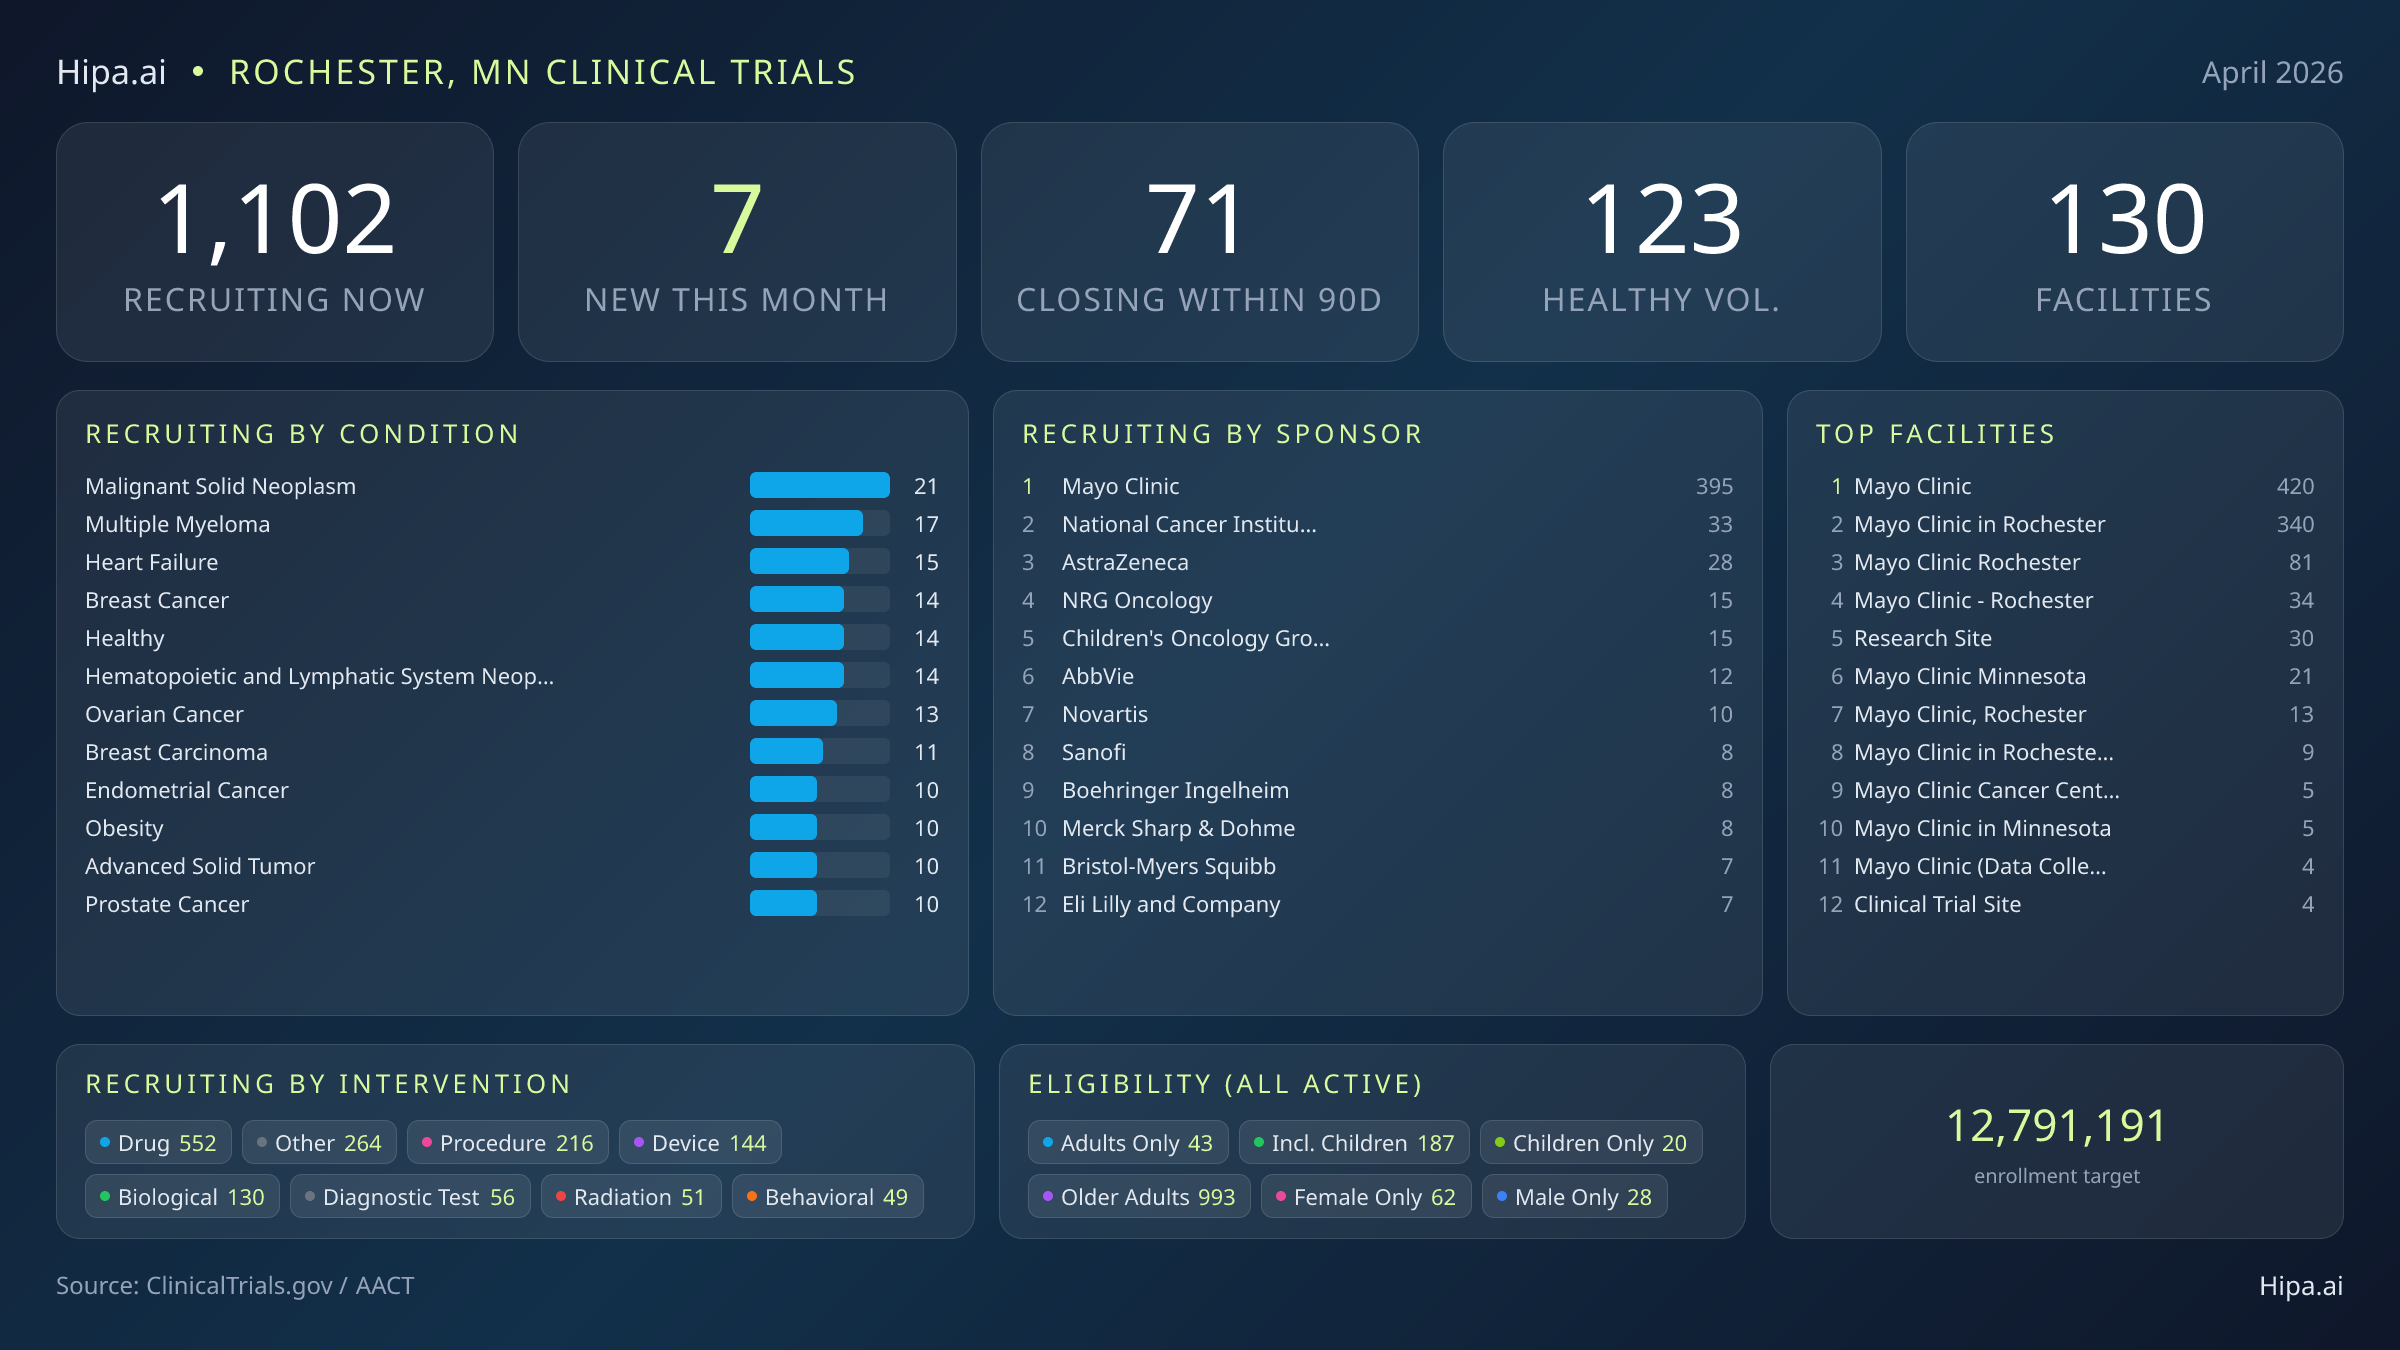Click the Prostate Cancer row
The image size is (2400, 1350).
pos(512,903)
